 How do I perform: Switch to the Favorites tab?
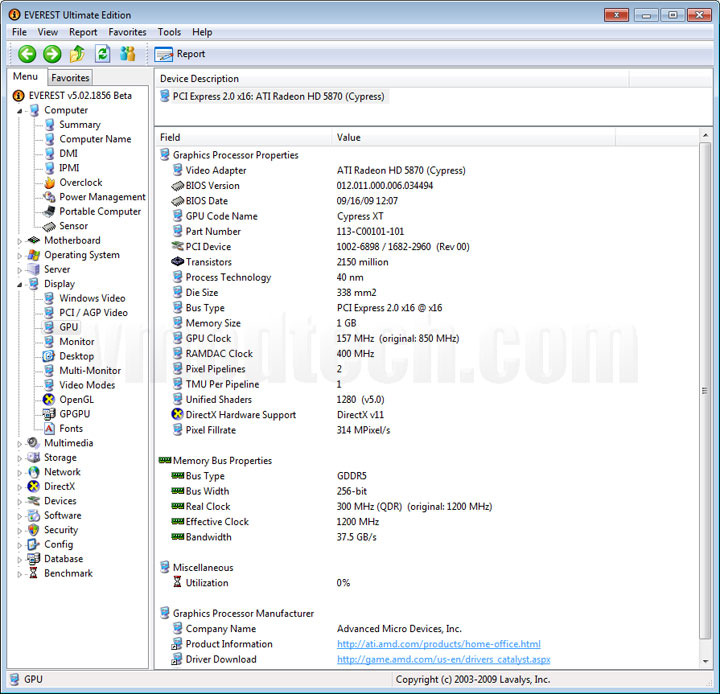click(x=70, y=78)
